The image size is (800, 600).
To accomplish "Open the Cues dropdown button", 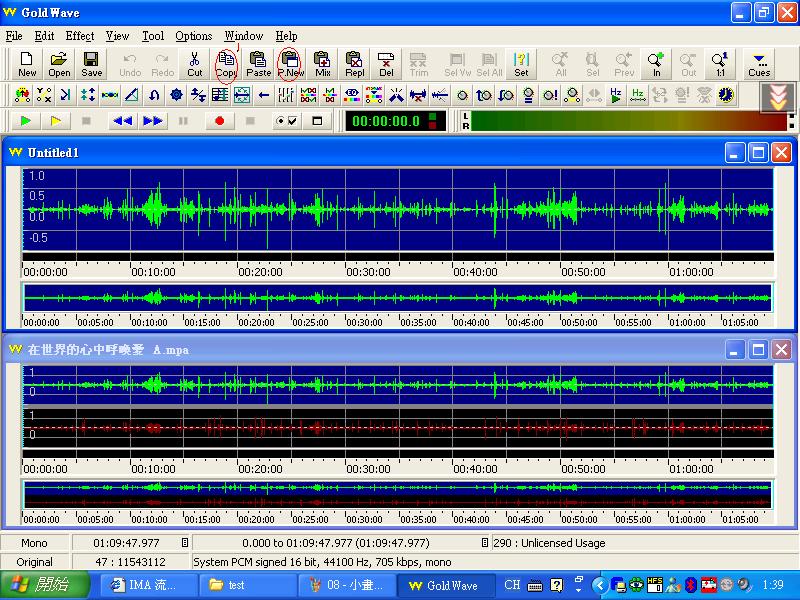I will (x=759, y=64).
